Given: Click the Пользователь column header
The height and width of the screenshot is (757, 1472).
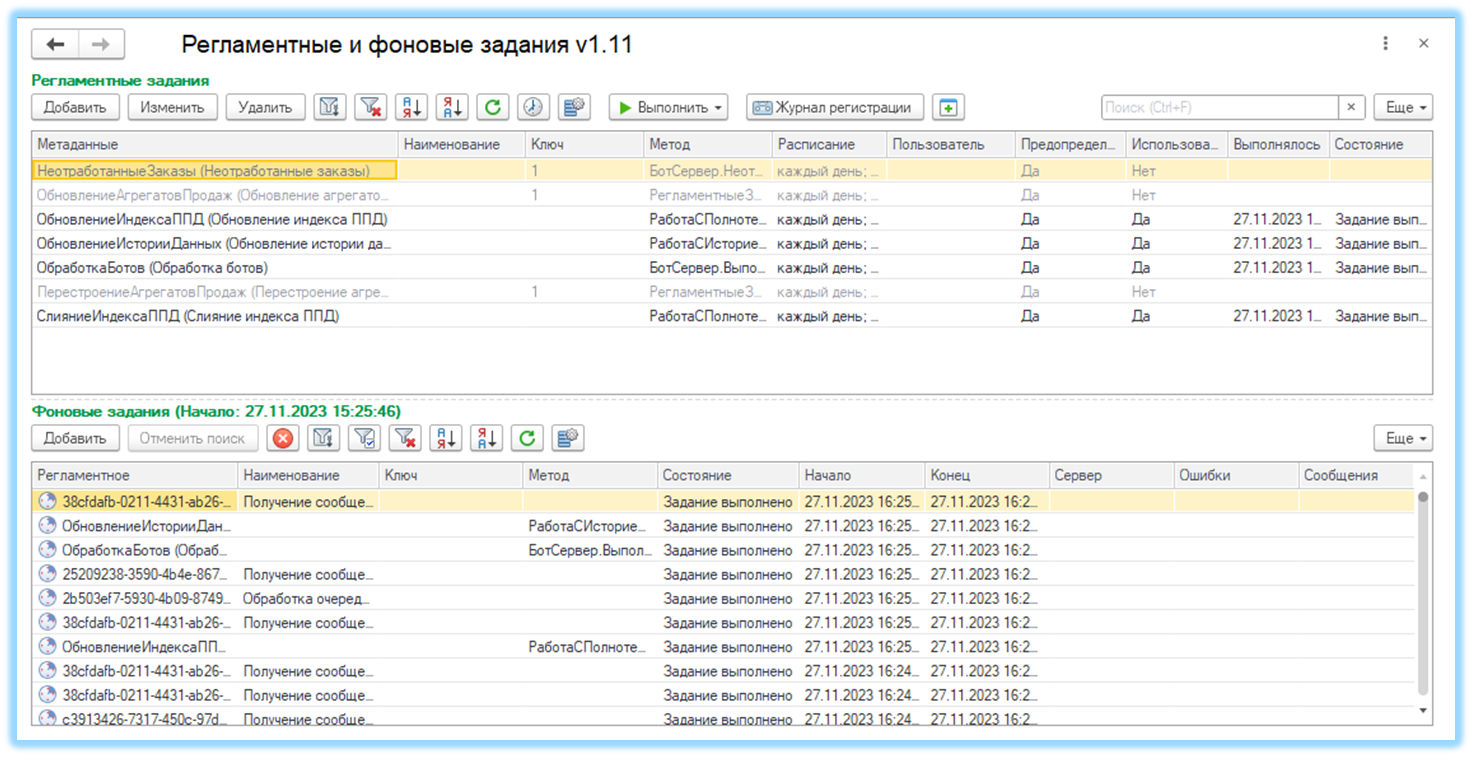Looking at the screenshot, I should 951,145.
